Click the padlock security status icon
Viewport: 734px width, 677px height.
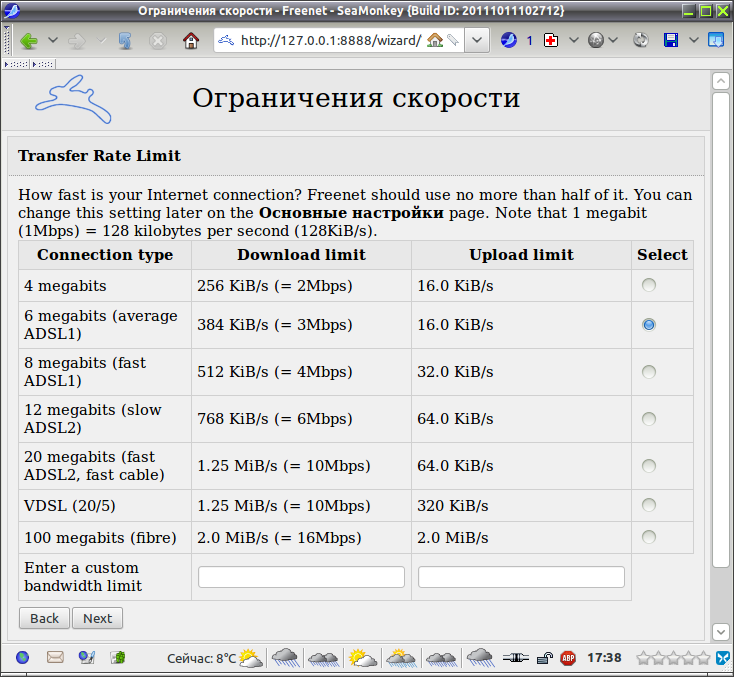pyautogui.click(x=544, y=659)
